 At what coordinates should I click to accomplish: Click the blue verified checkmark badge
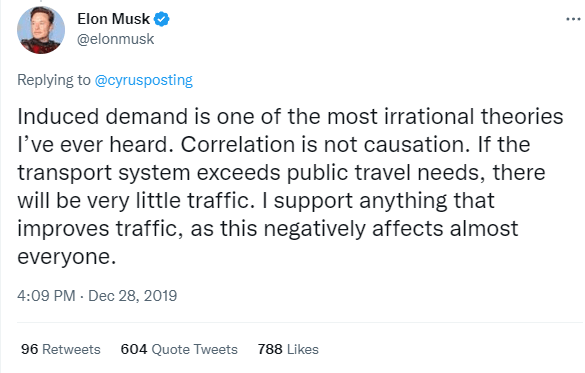tap(162, 19)
